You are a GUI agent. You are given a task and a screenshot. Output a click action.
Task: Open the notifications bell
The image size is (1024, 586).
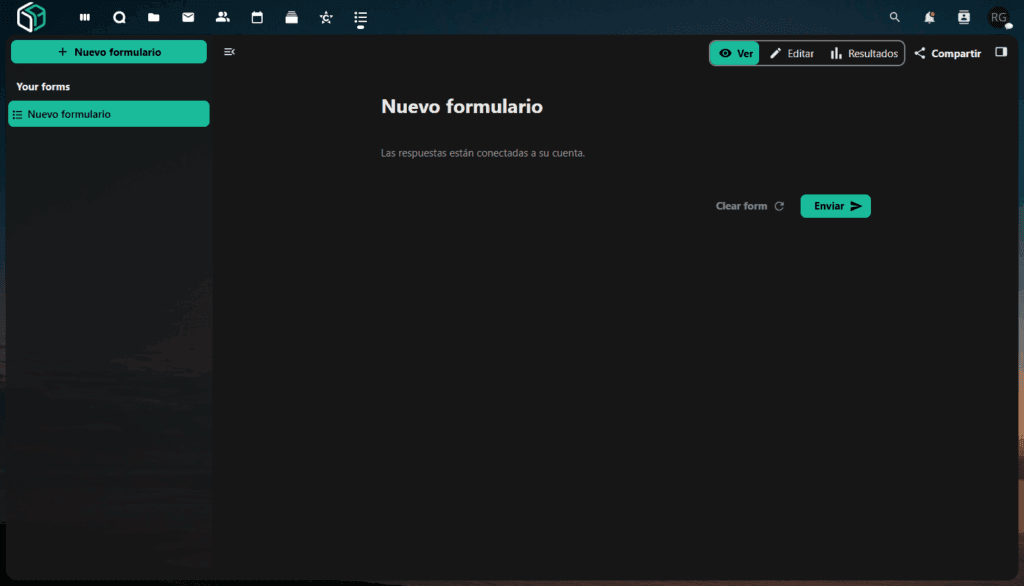tap(929, 17)
